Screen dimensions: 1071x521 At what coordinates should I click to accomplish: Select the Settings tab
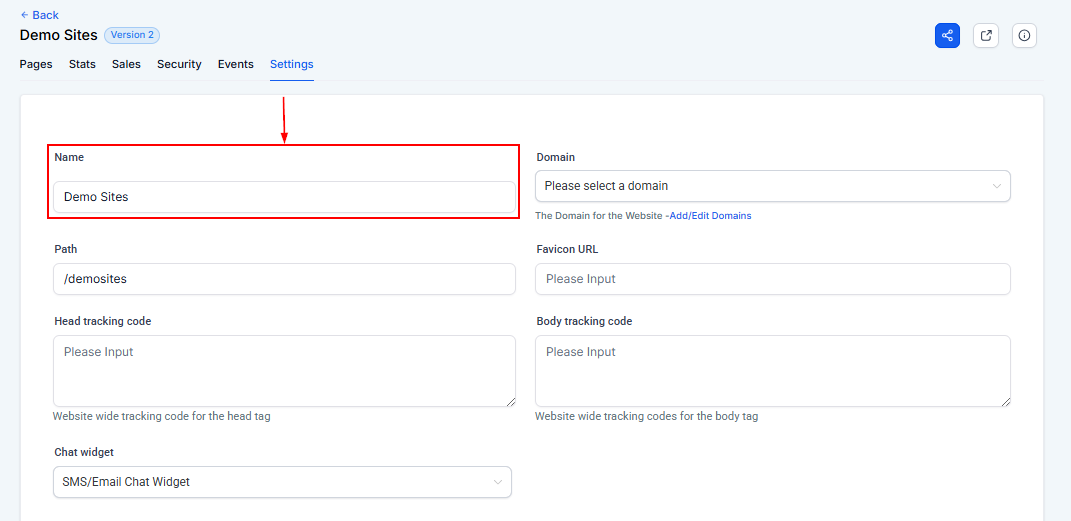[291, 64]
